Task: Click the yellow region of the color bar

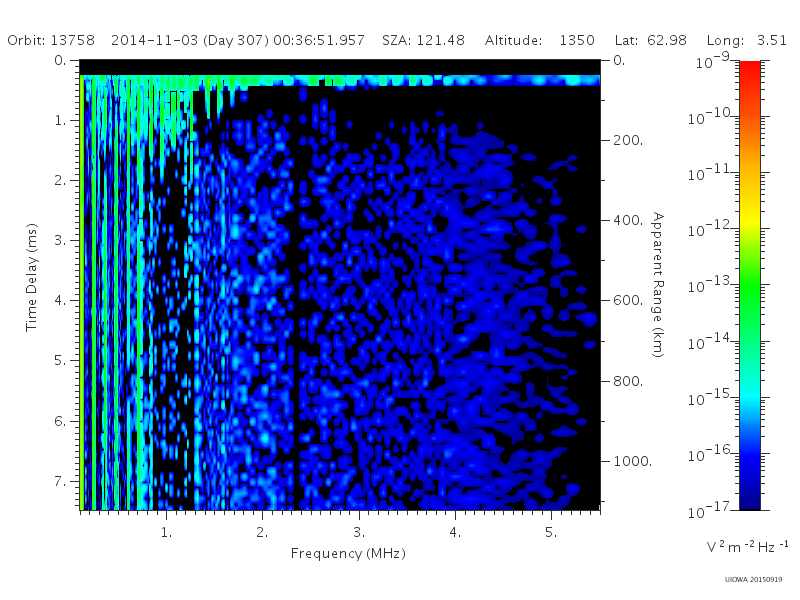Action: pyautogui.click(x=750, y=217)
